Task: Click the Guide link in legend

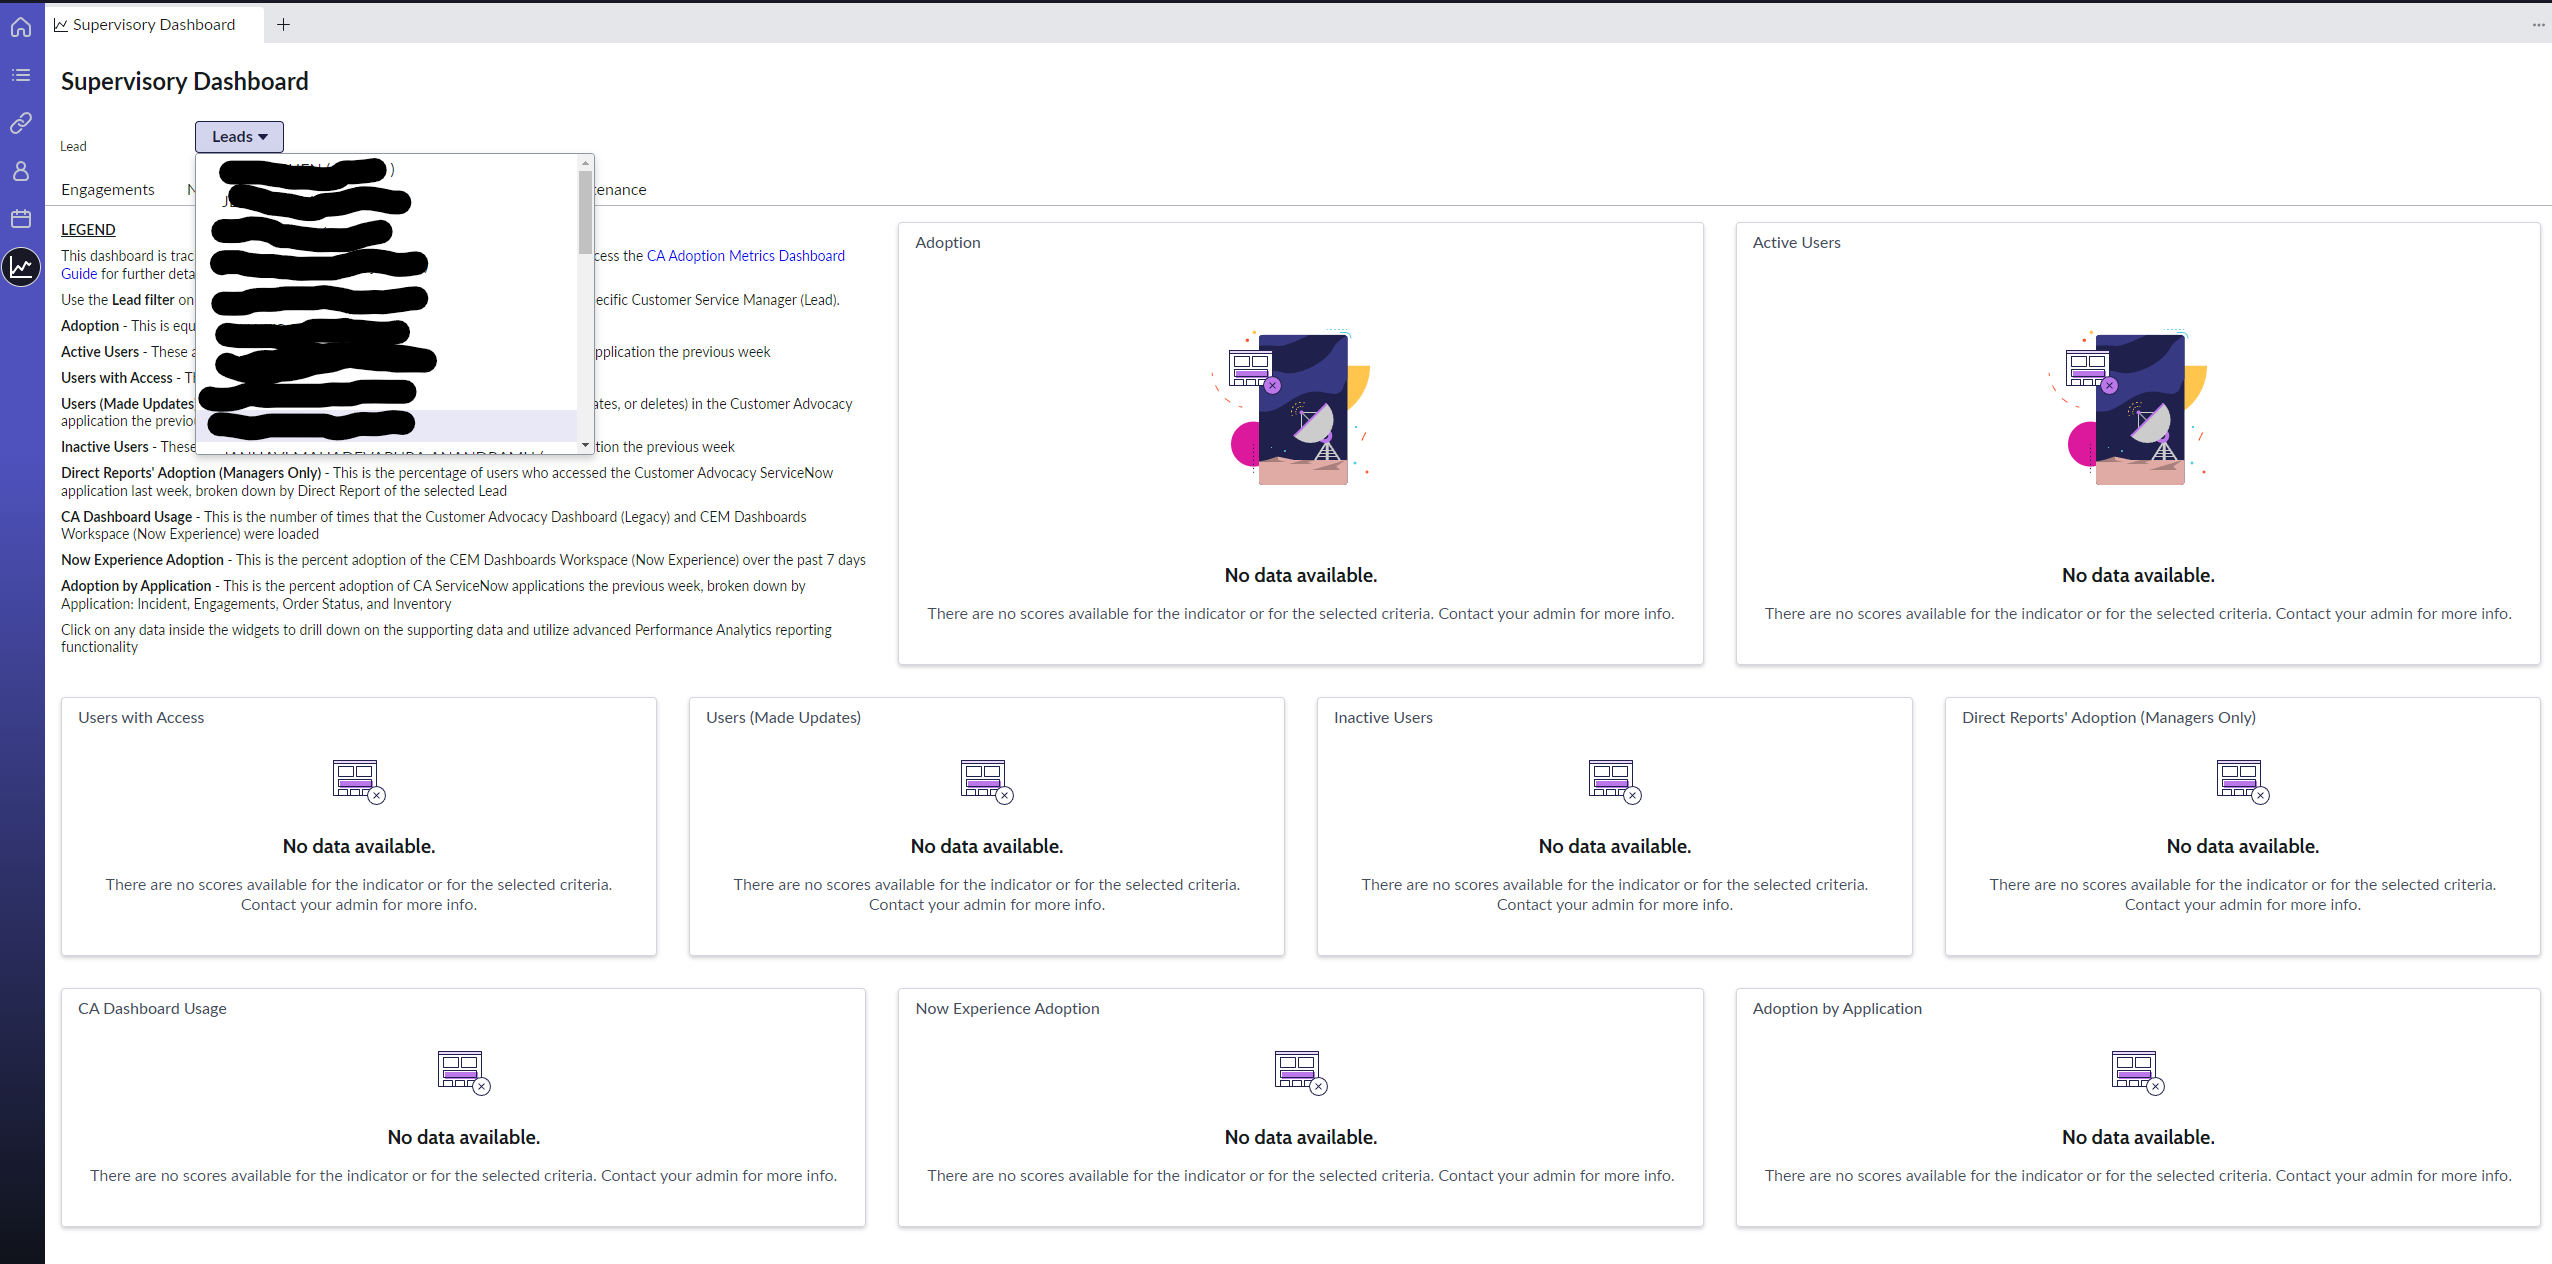Action: 79,274
